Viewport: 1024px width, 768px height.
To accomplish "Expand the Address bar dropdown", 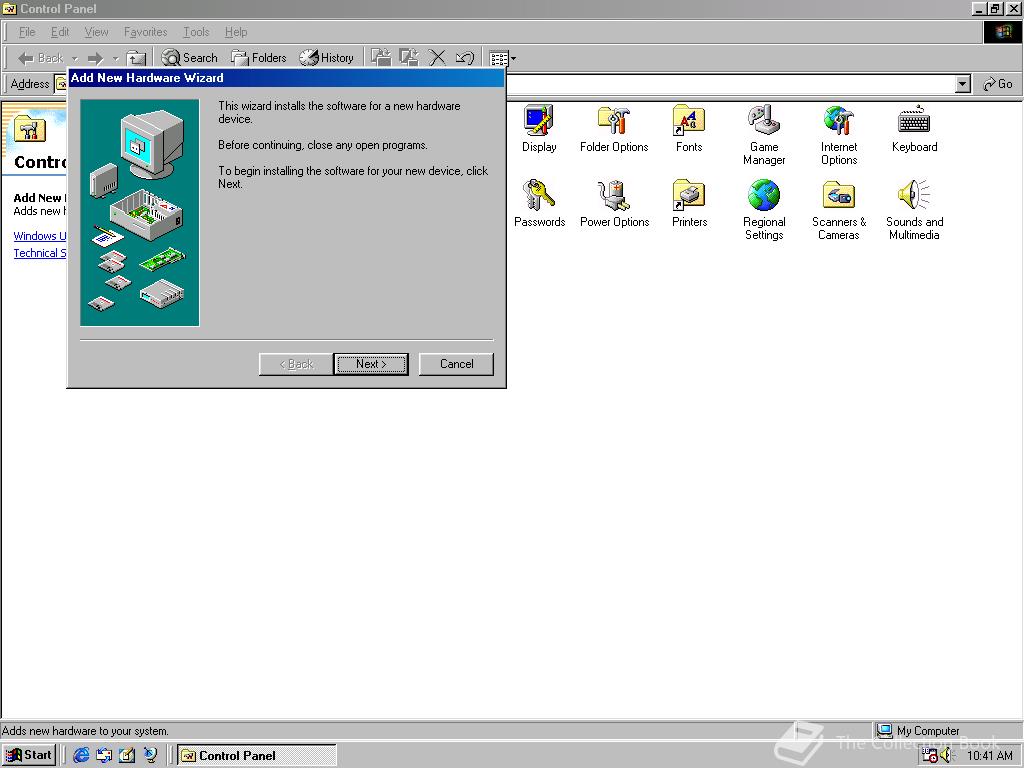I will pyautogui.click(x=962, y=84).
